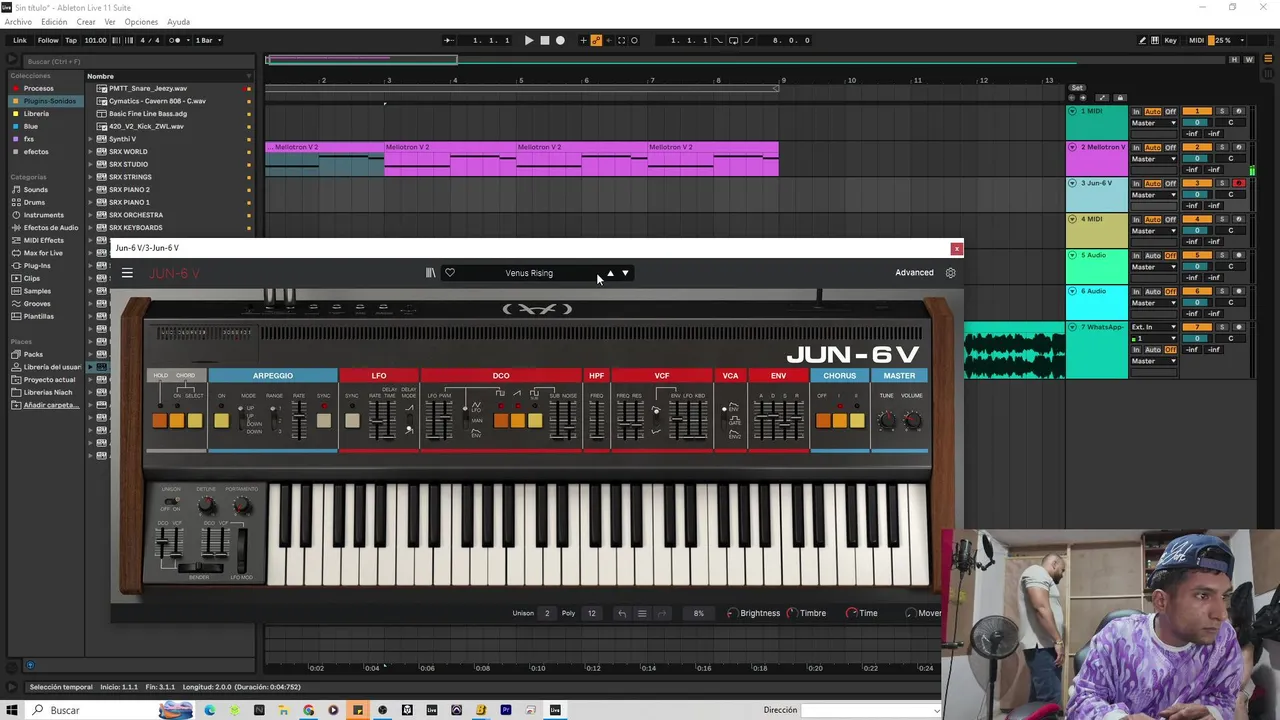
Task: Click the plugin redo arrow icon
Action: tap(662, 613)
